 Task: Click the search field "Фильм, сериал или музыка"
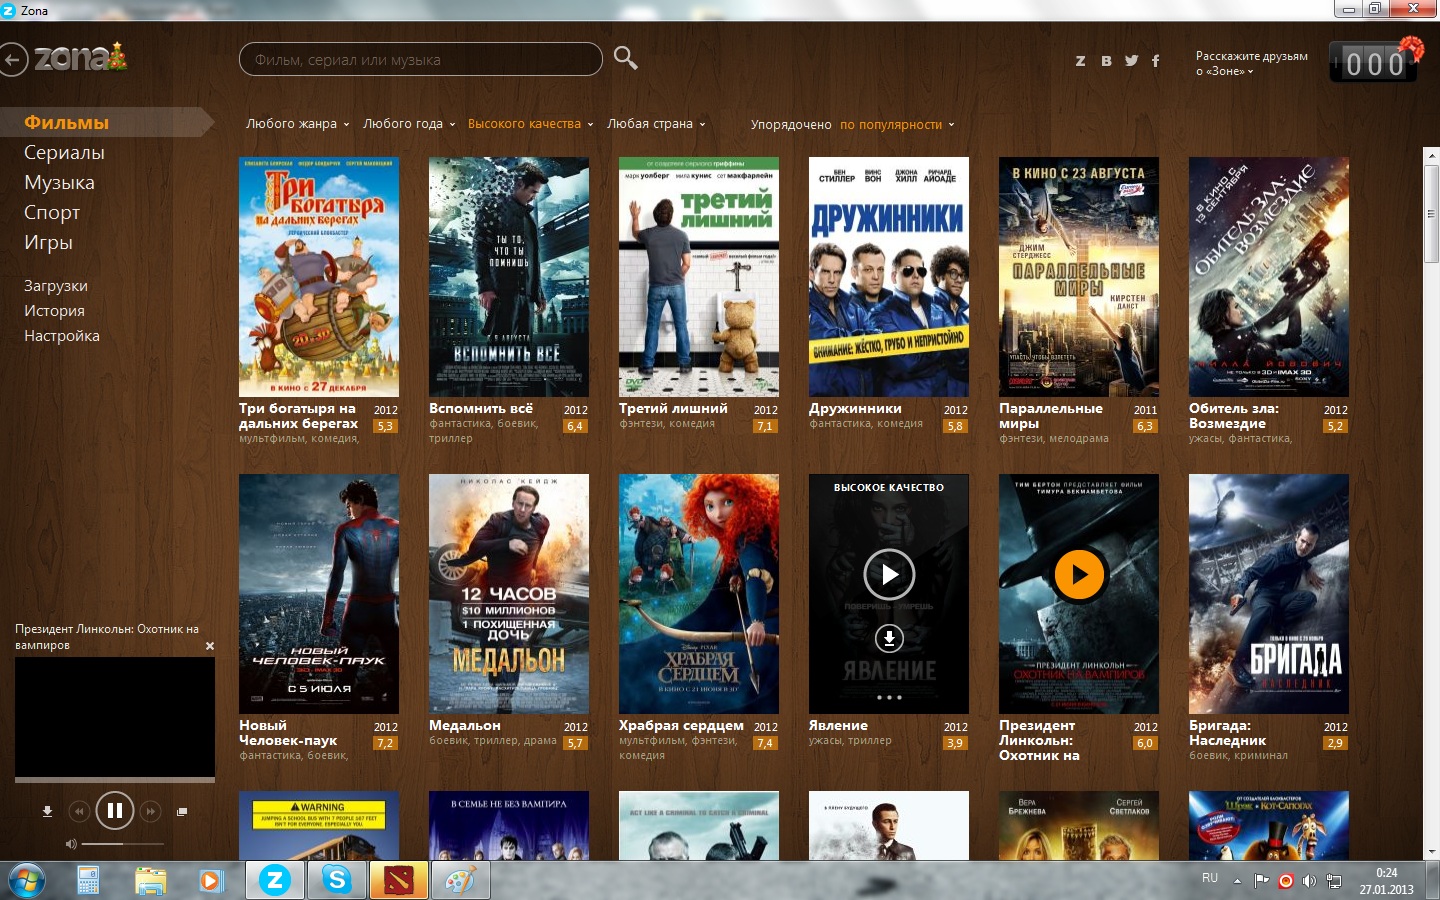tap(421, 59)
